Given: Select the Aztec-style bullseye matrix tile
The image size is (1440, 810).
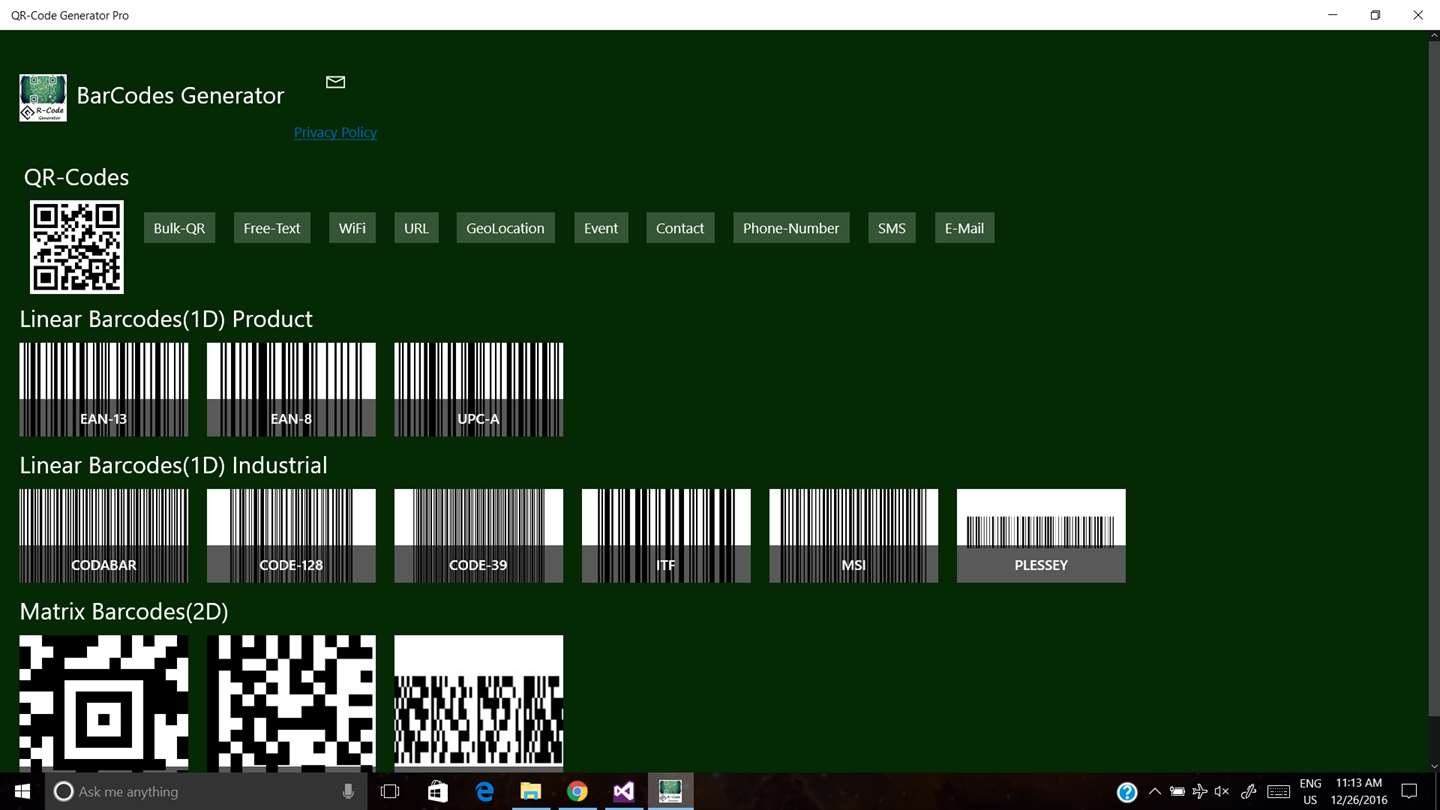Looking at the screenshot, I should 104,703.
